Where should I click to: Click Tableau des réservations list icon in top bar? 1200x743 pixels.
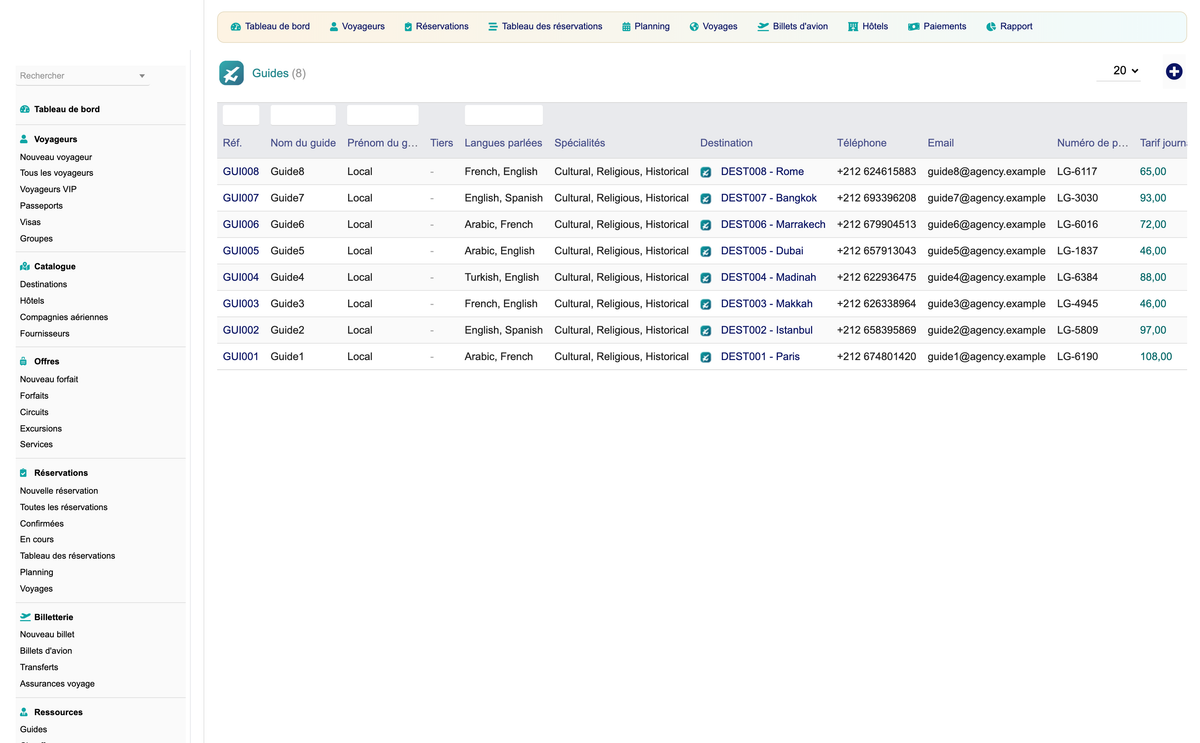493,27
